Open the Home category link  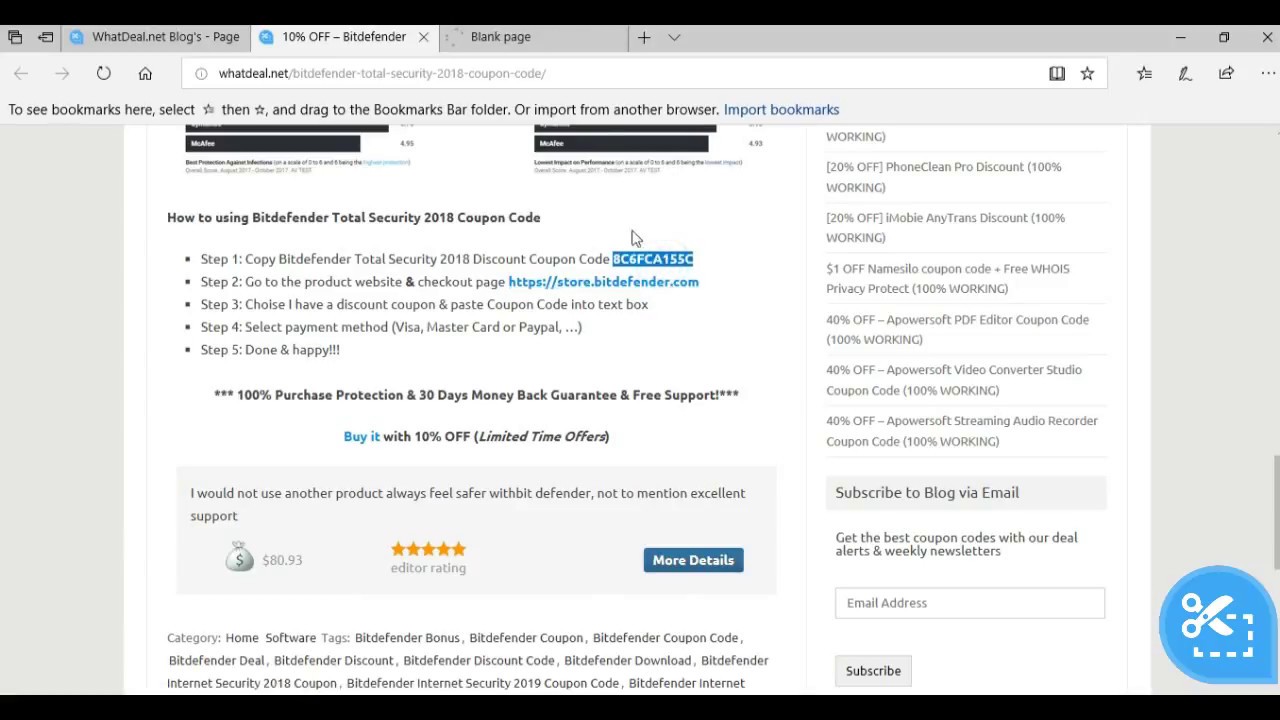pos(241,638)
